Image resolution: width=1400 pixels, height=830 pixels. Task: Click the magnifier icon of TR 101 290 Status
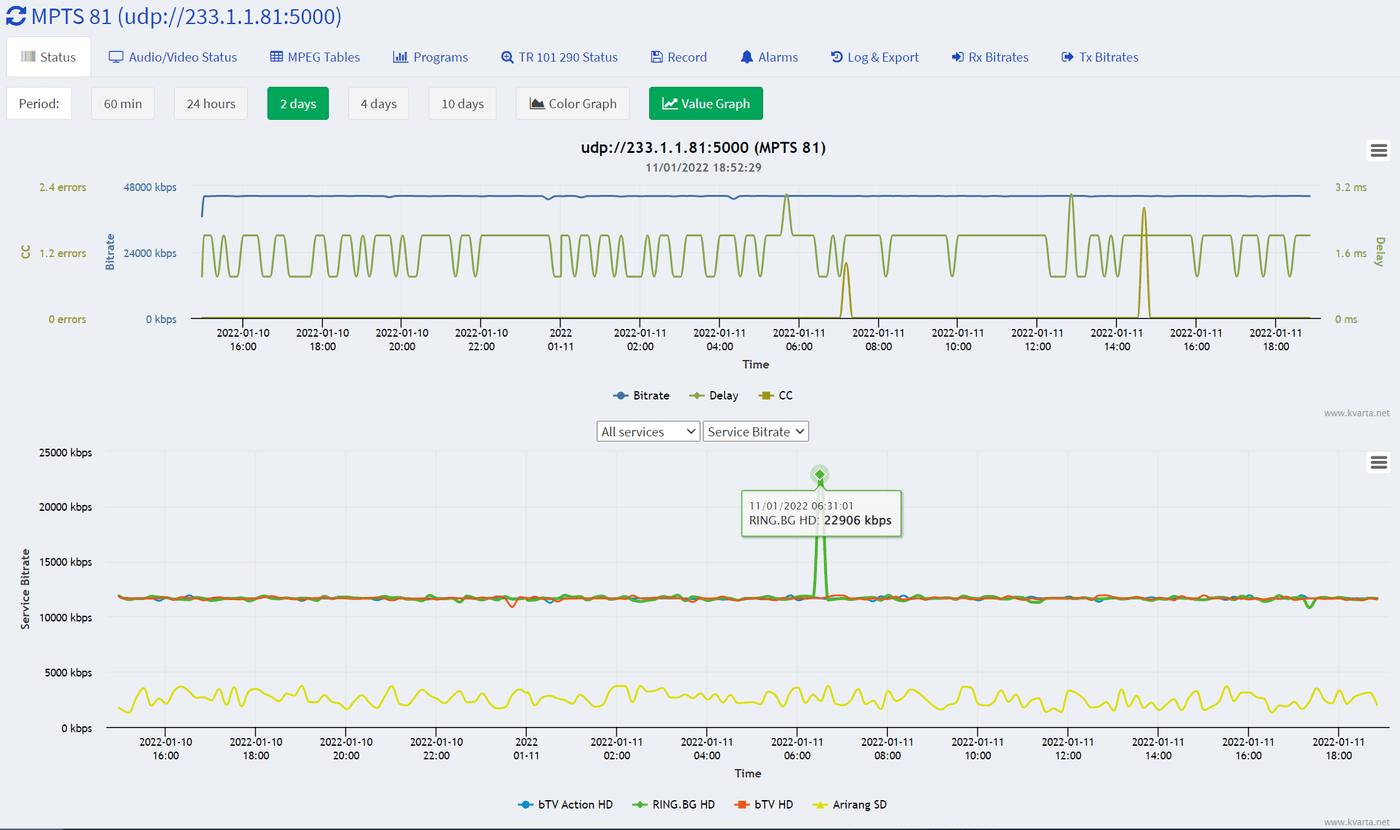coord(507,57)
